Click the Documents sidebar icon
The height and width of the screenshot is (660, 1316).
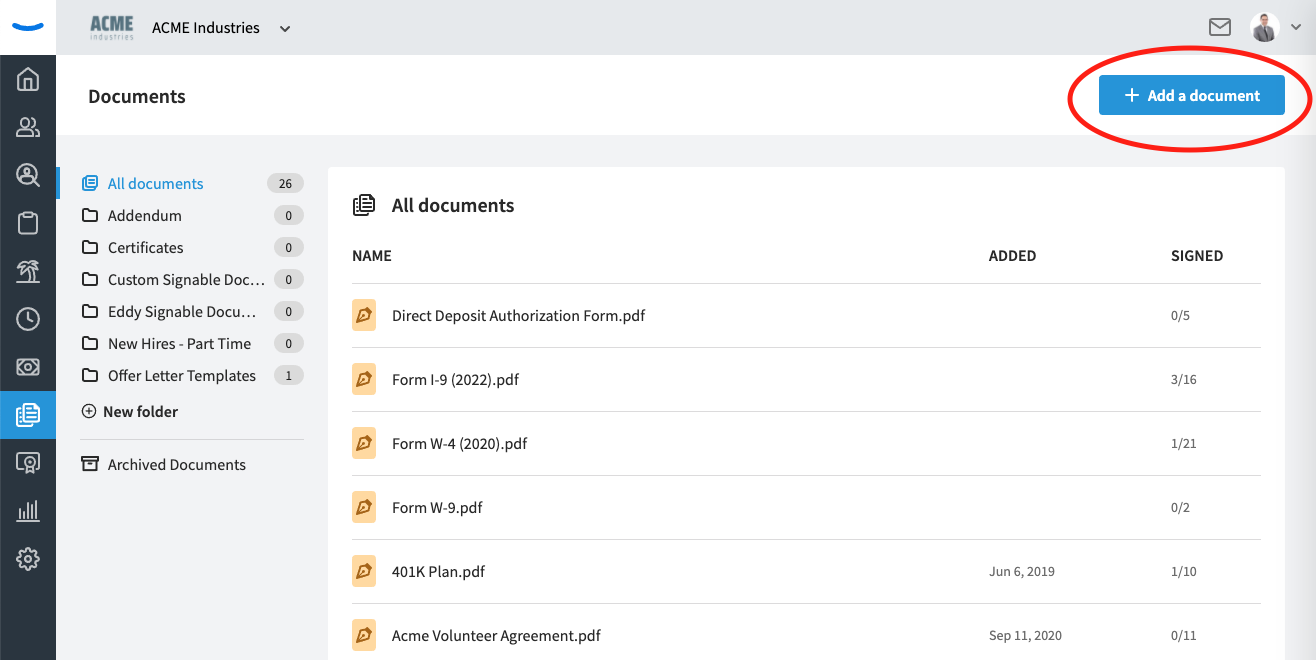coord(27,415)
